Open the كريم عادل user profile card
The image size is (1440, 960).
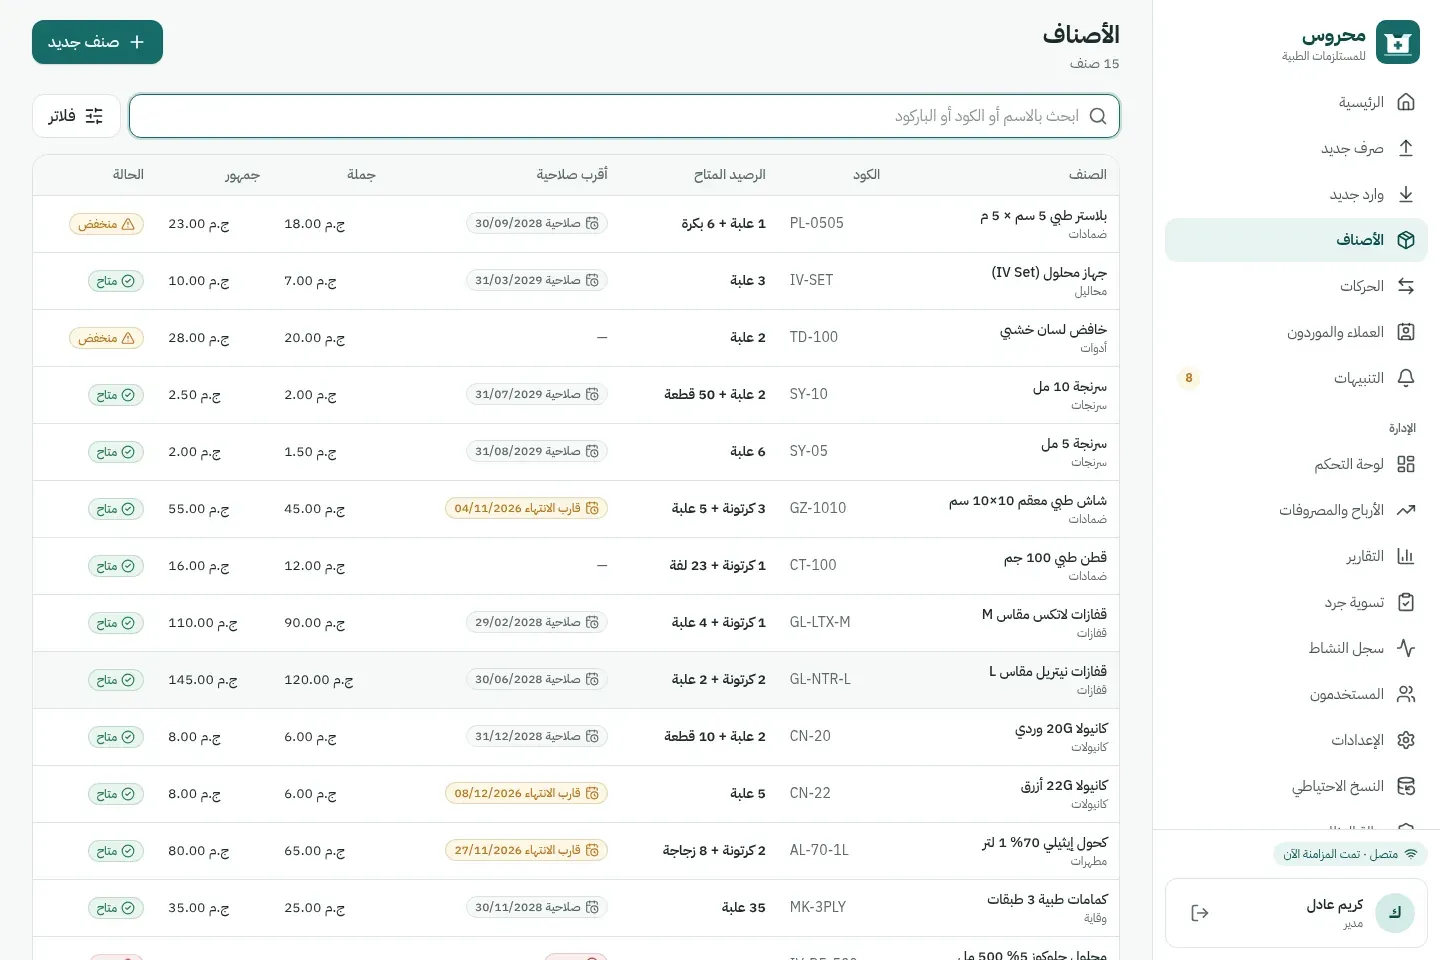tap(1296, 913)
